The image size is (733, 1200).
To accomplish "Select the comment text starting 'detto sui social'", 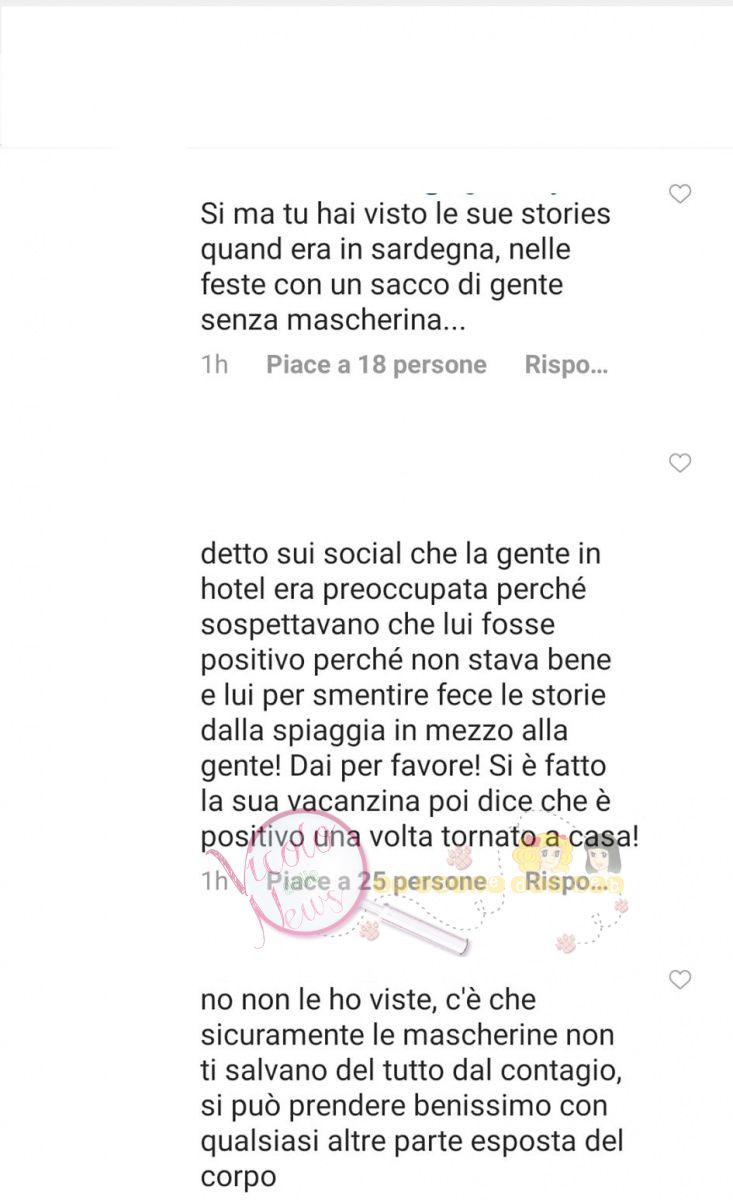I will 420,711.
